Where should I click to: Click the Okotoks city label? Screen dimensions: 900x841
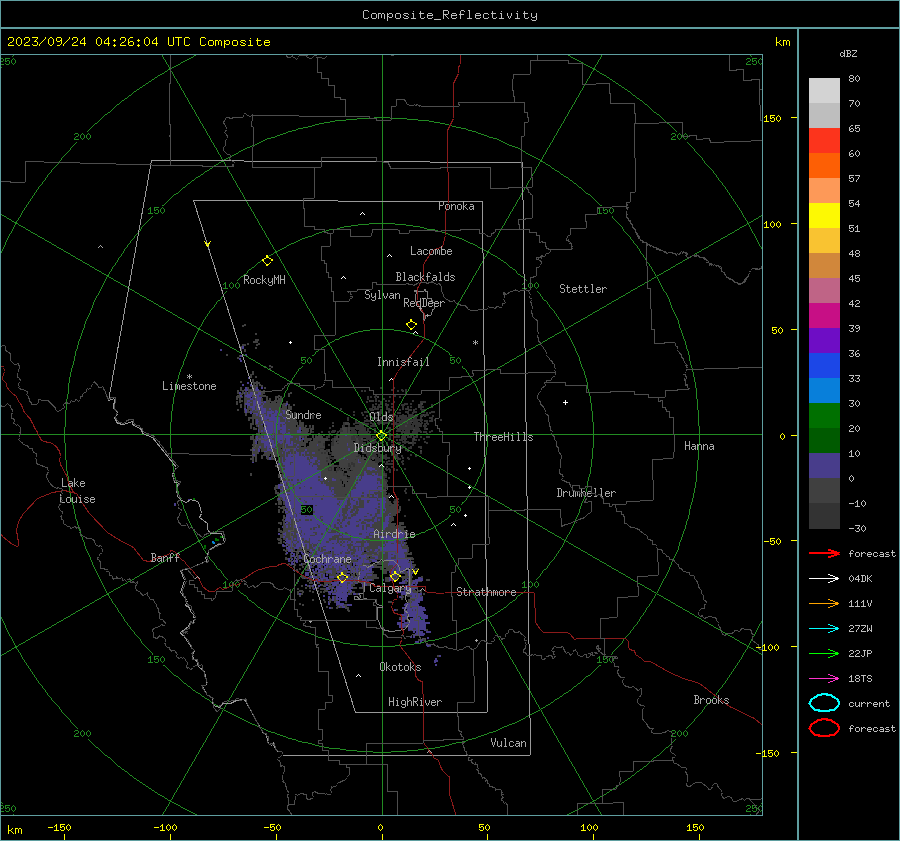pos(400,667)
